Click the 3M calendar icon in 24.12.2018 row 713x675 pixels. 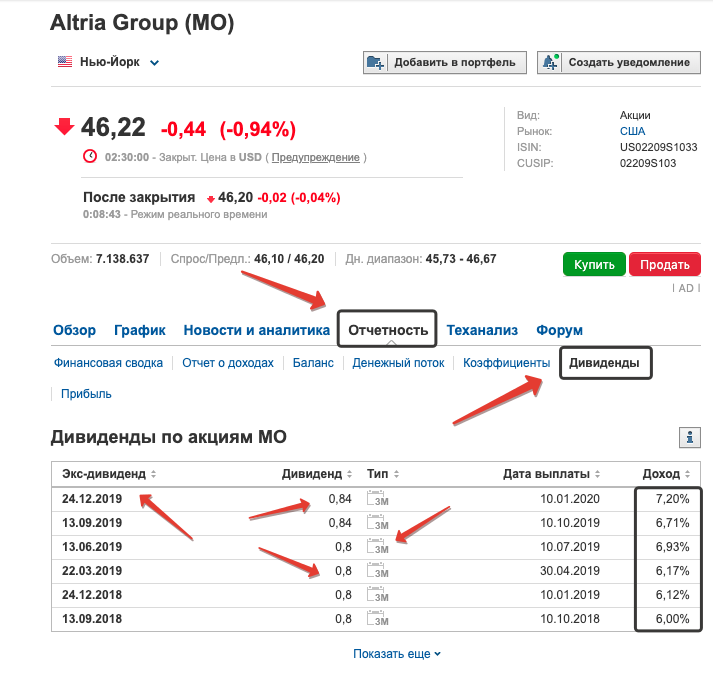(x=378, y=594)
